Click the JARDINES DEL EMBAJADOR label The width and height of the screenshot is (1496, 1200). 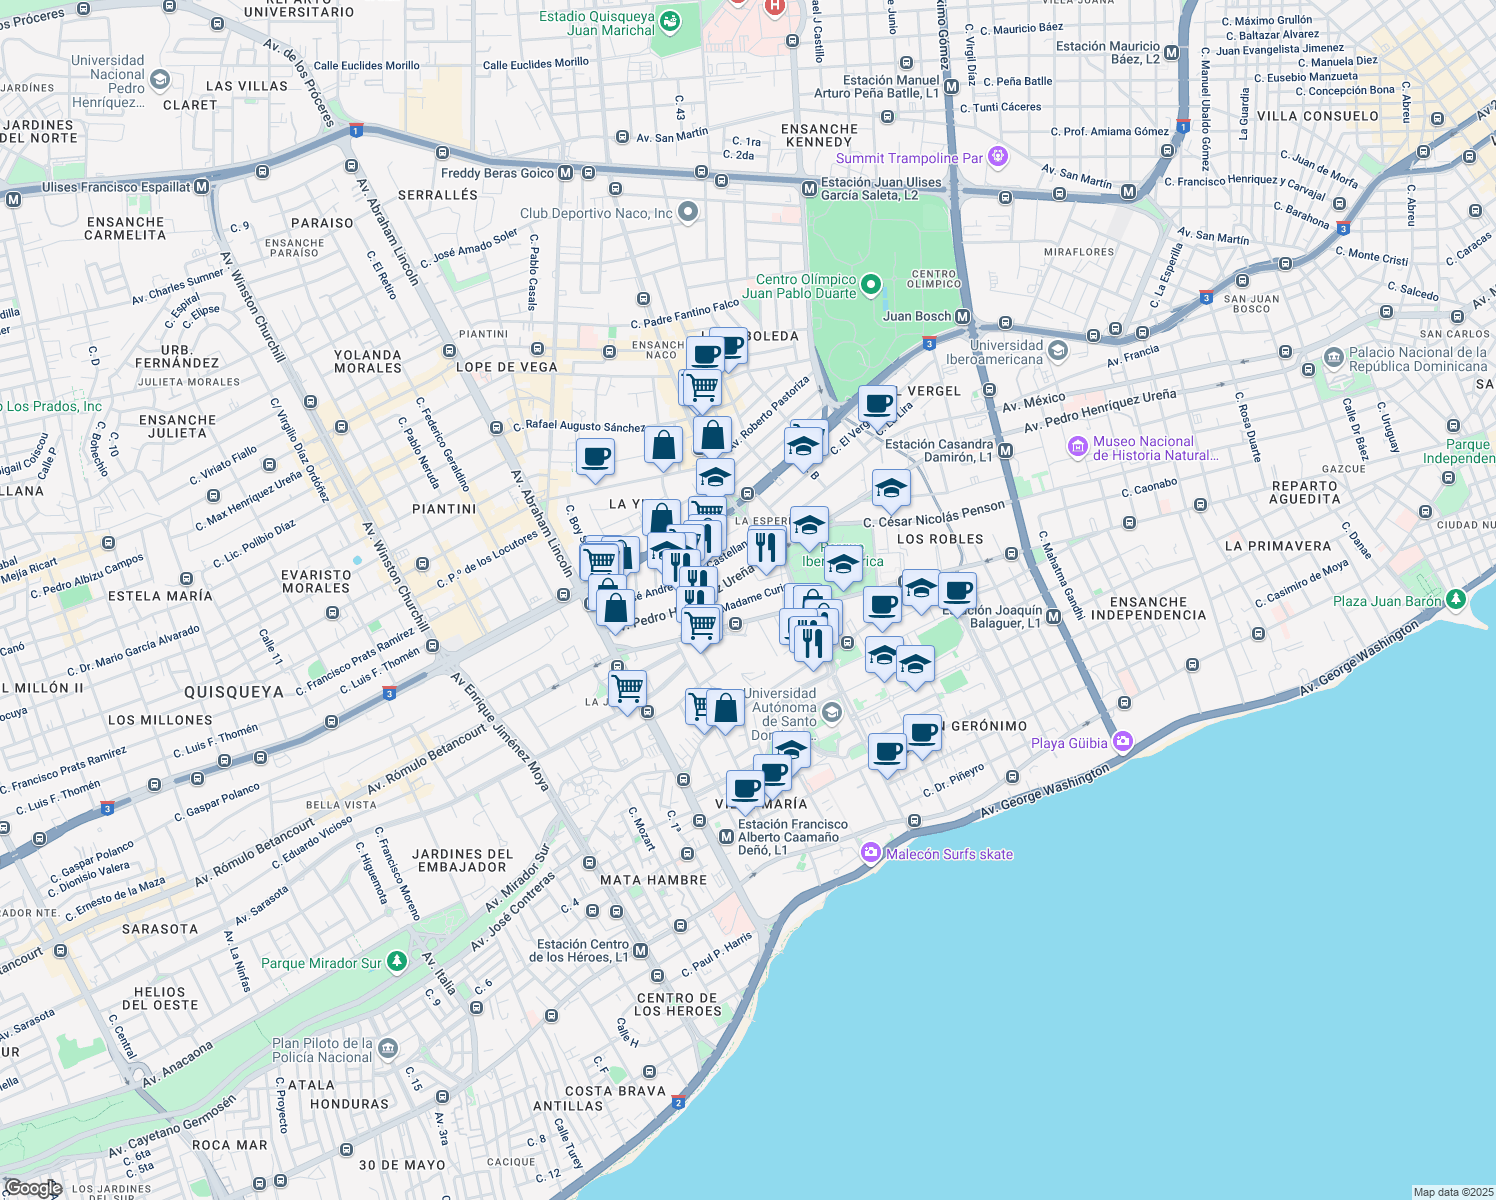coord(462,861)
